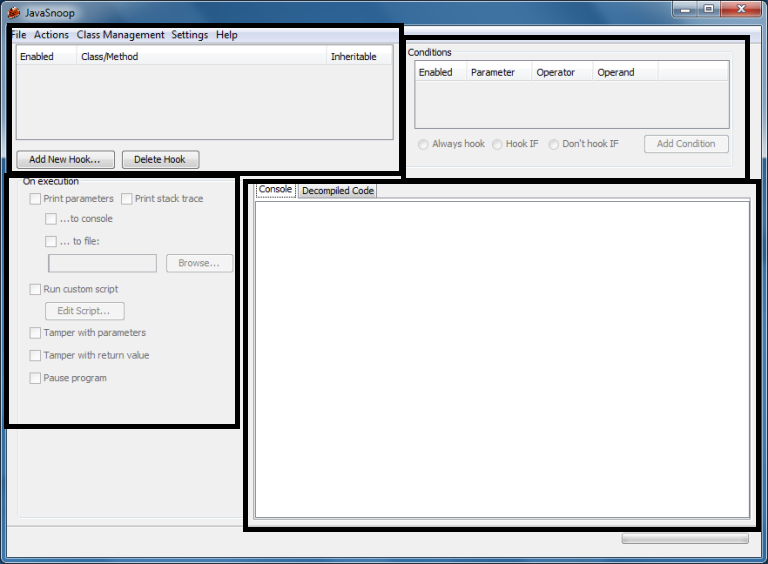Image resolution: width=768 pixels, height=564 pixels.
Task: Toggle the Print stack trace checkbox
Action: tap(127, 199)
